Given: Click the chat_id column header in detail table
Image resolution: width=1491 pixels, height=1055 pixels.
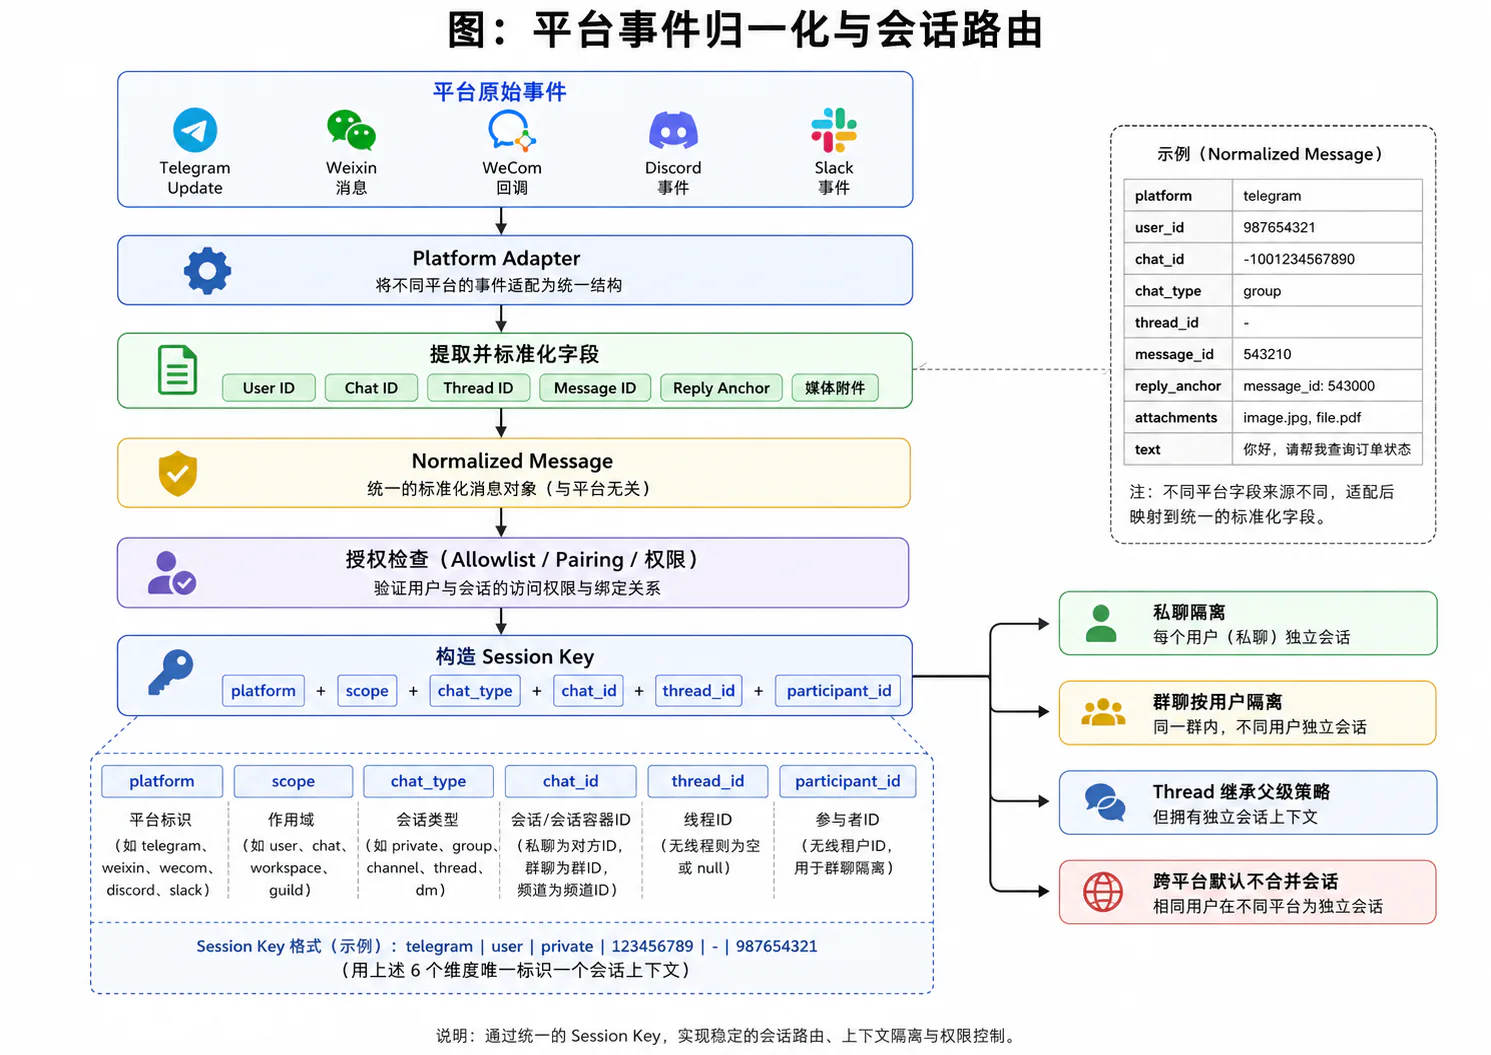Looking at the screenshot, I should (x=570, y=781).
